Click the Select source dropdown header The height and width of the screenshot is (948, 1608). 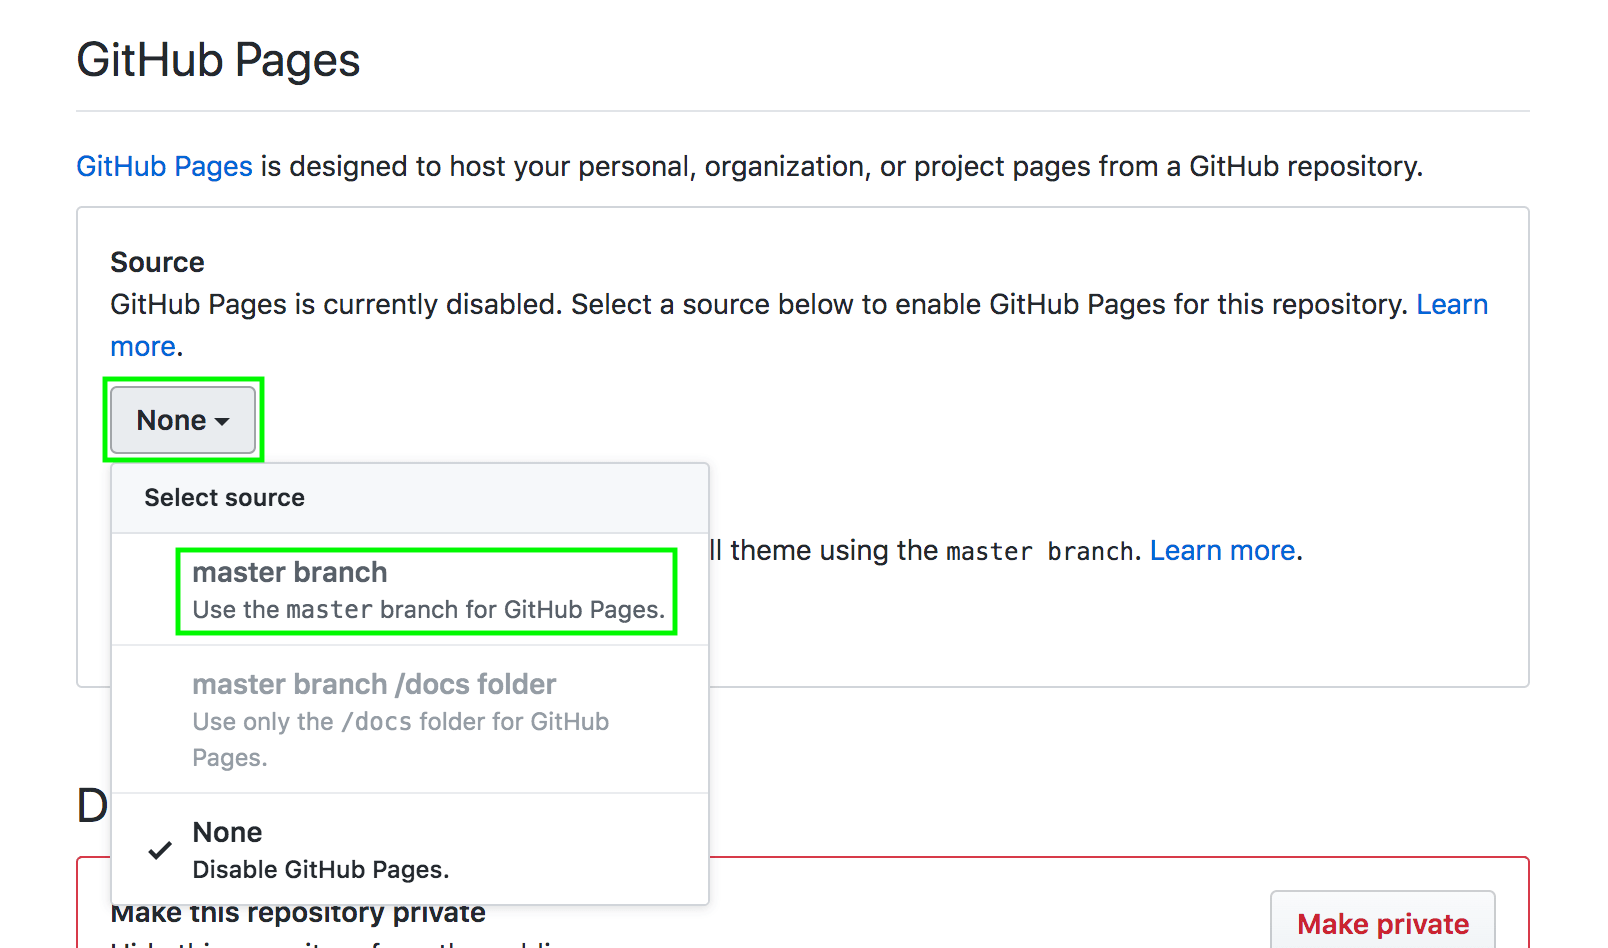[x=224, y=497]
